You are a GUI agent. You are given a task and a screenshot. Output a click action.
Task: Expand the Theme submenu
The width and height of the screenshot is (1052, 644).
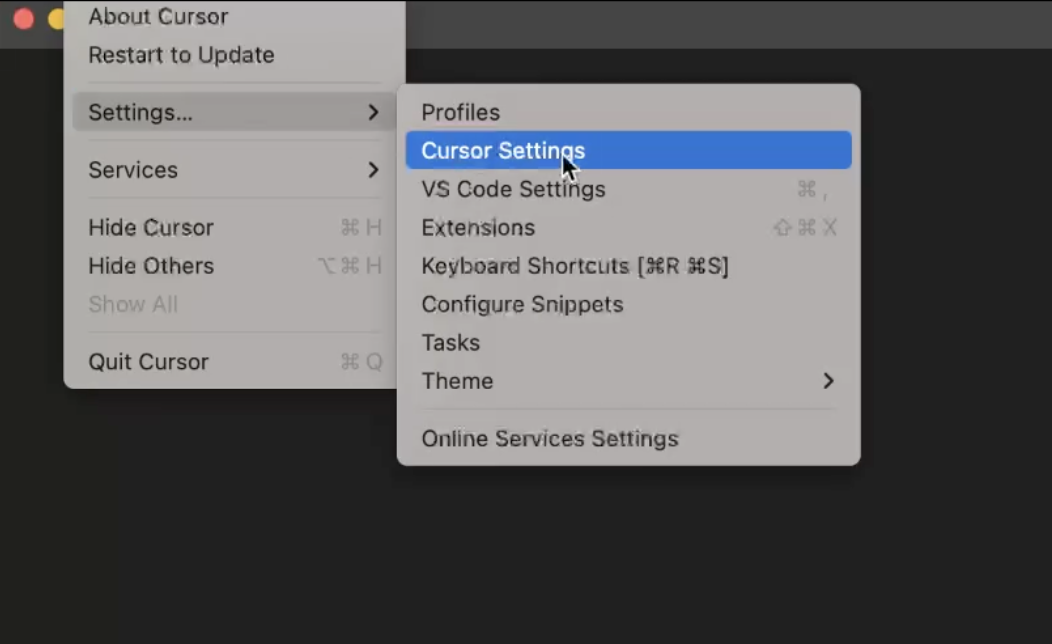(457, 381)
